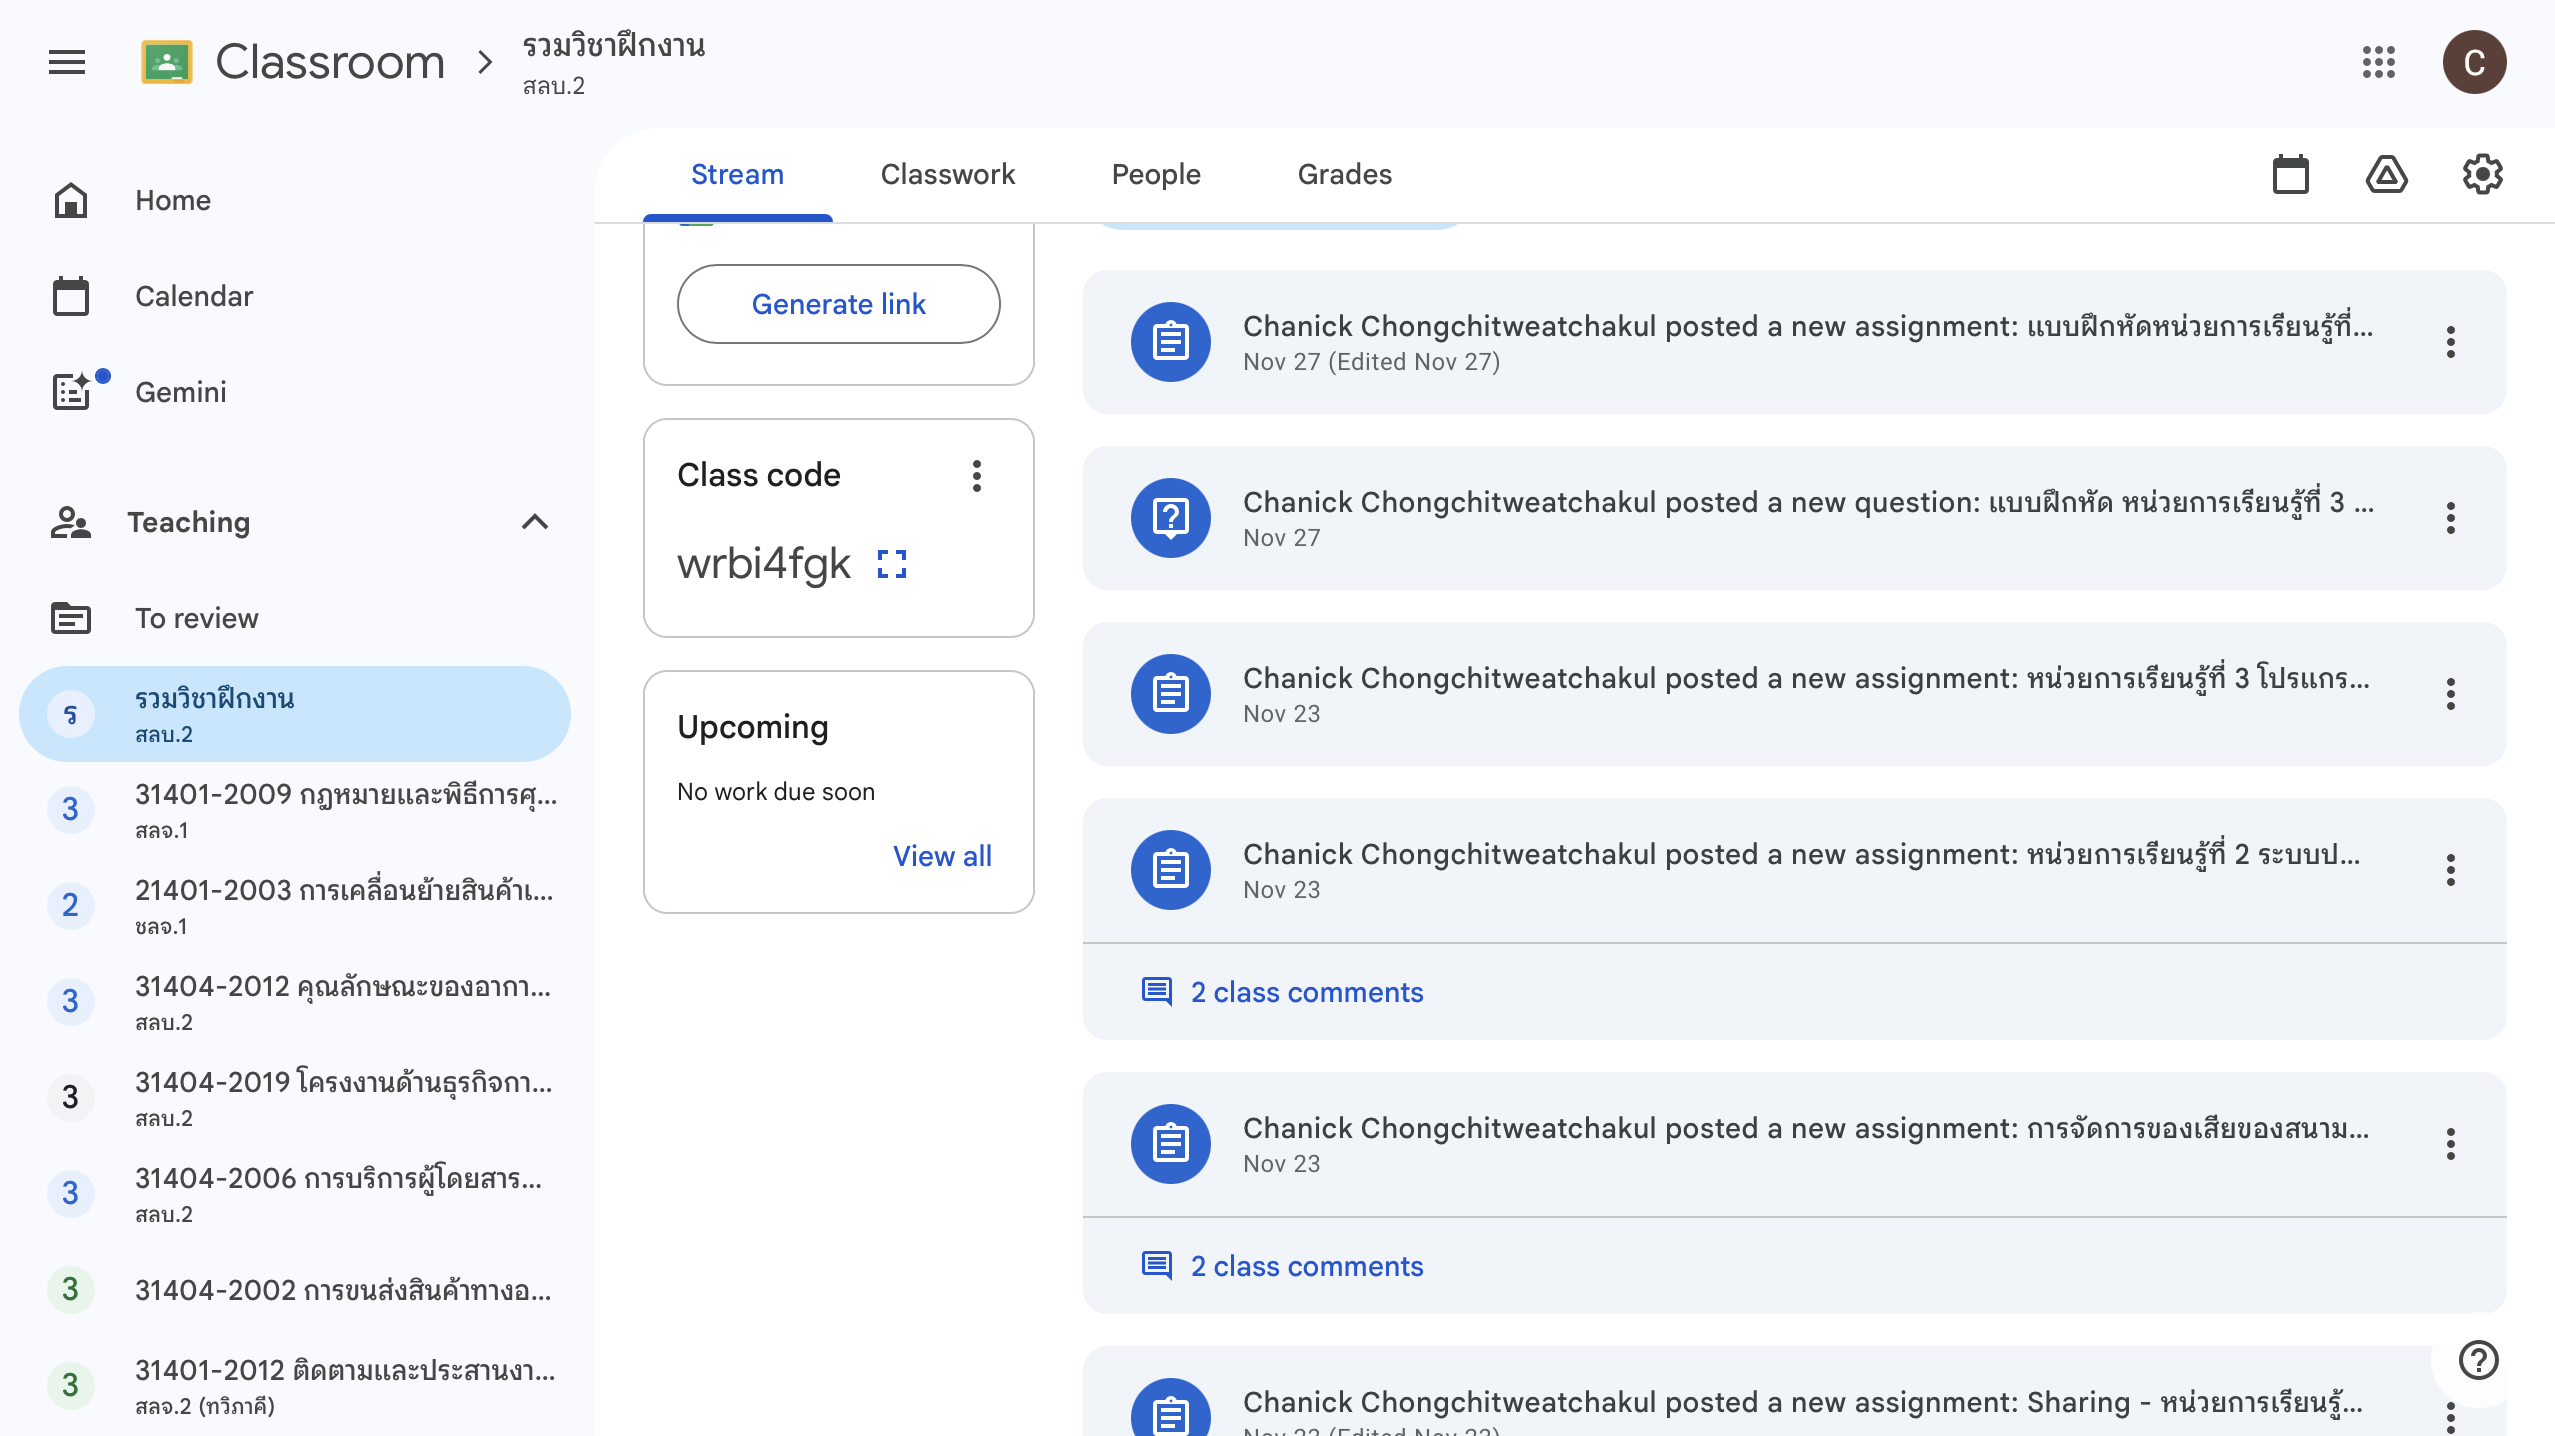Click the To review icon
The width and height of the screenshot is (2555, 1436).
(x=70, y=618)
